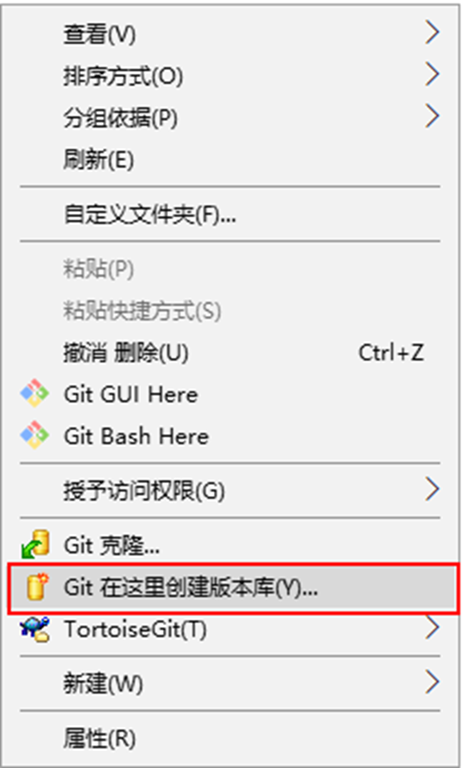Expand the TortoiseGit(T) submenu arrow

click(x=432, y=628)
